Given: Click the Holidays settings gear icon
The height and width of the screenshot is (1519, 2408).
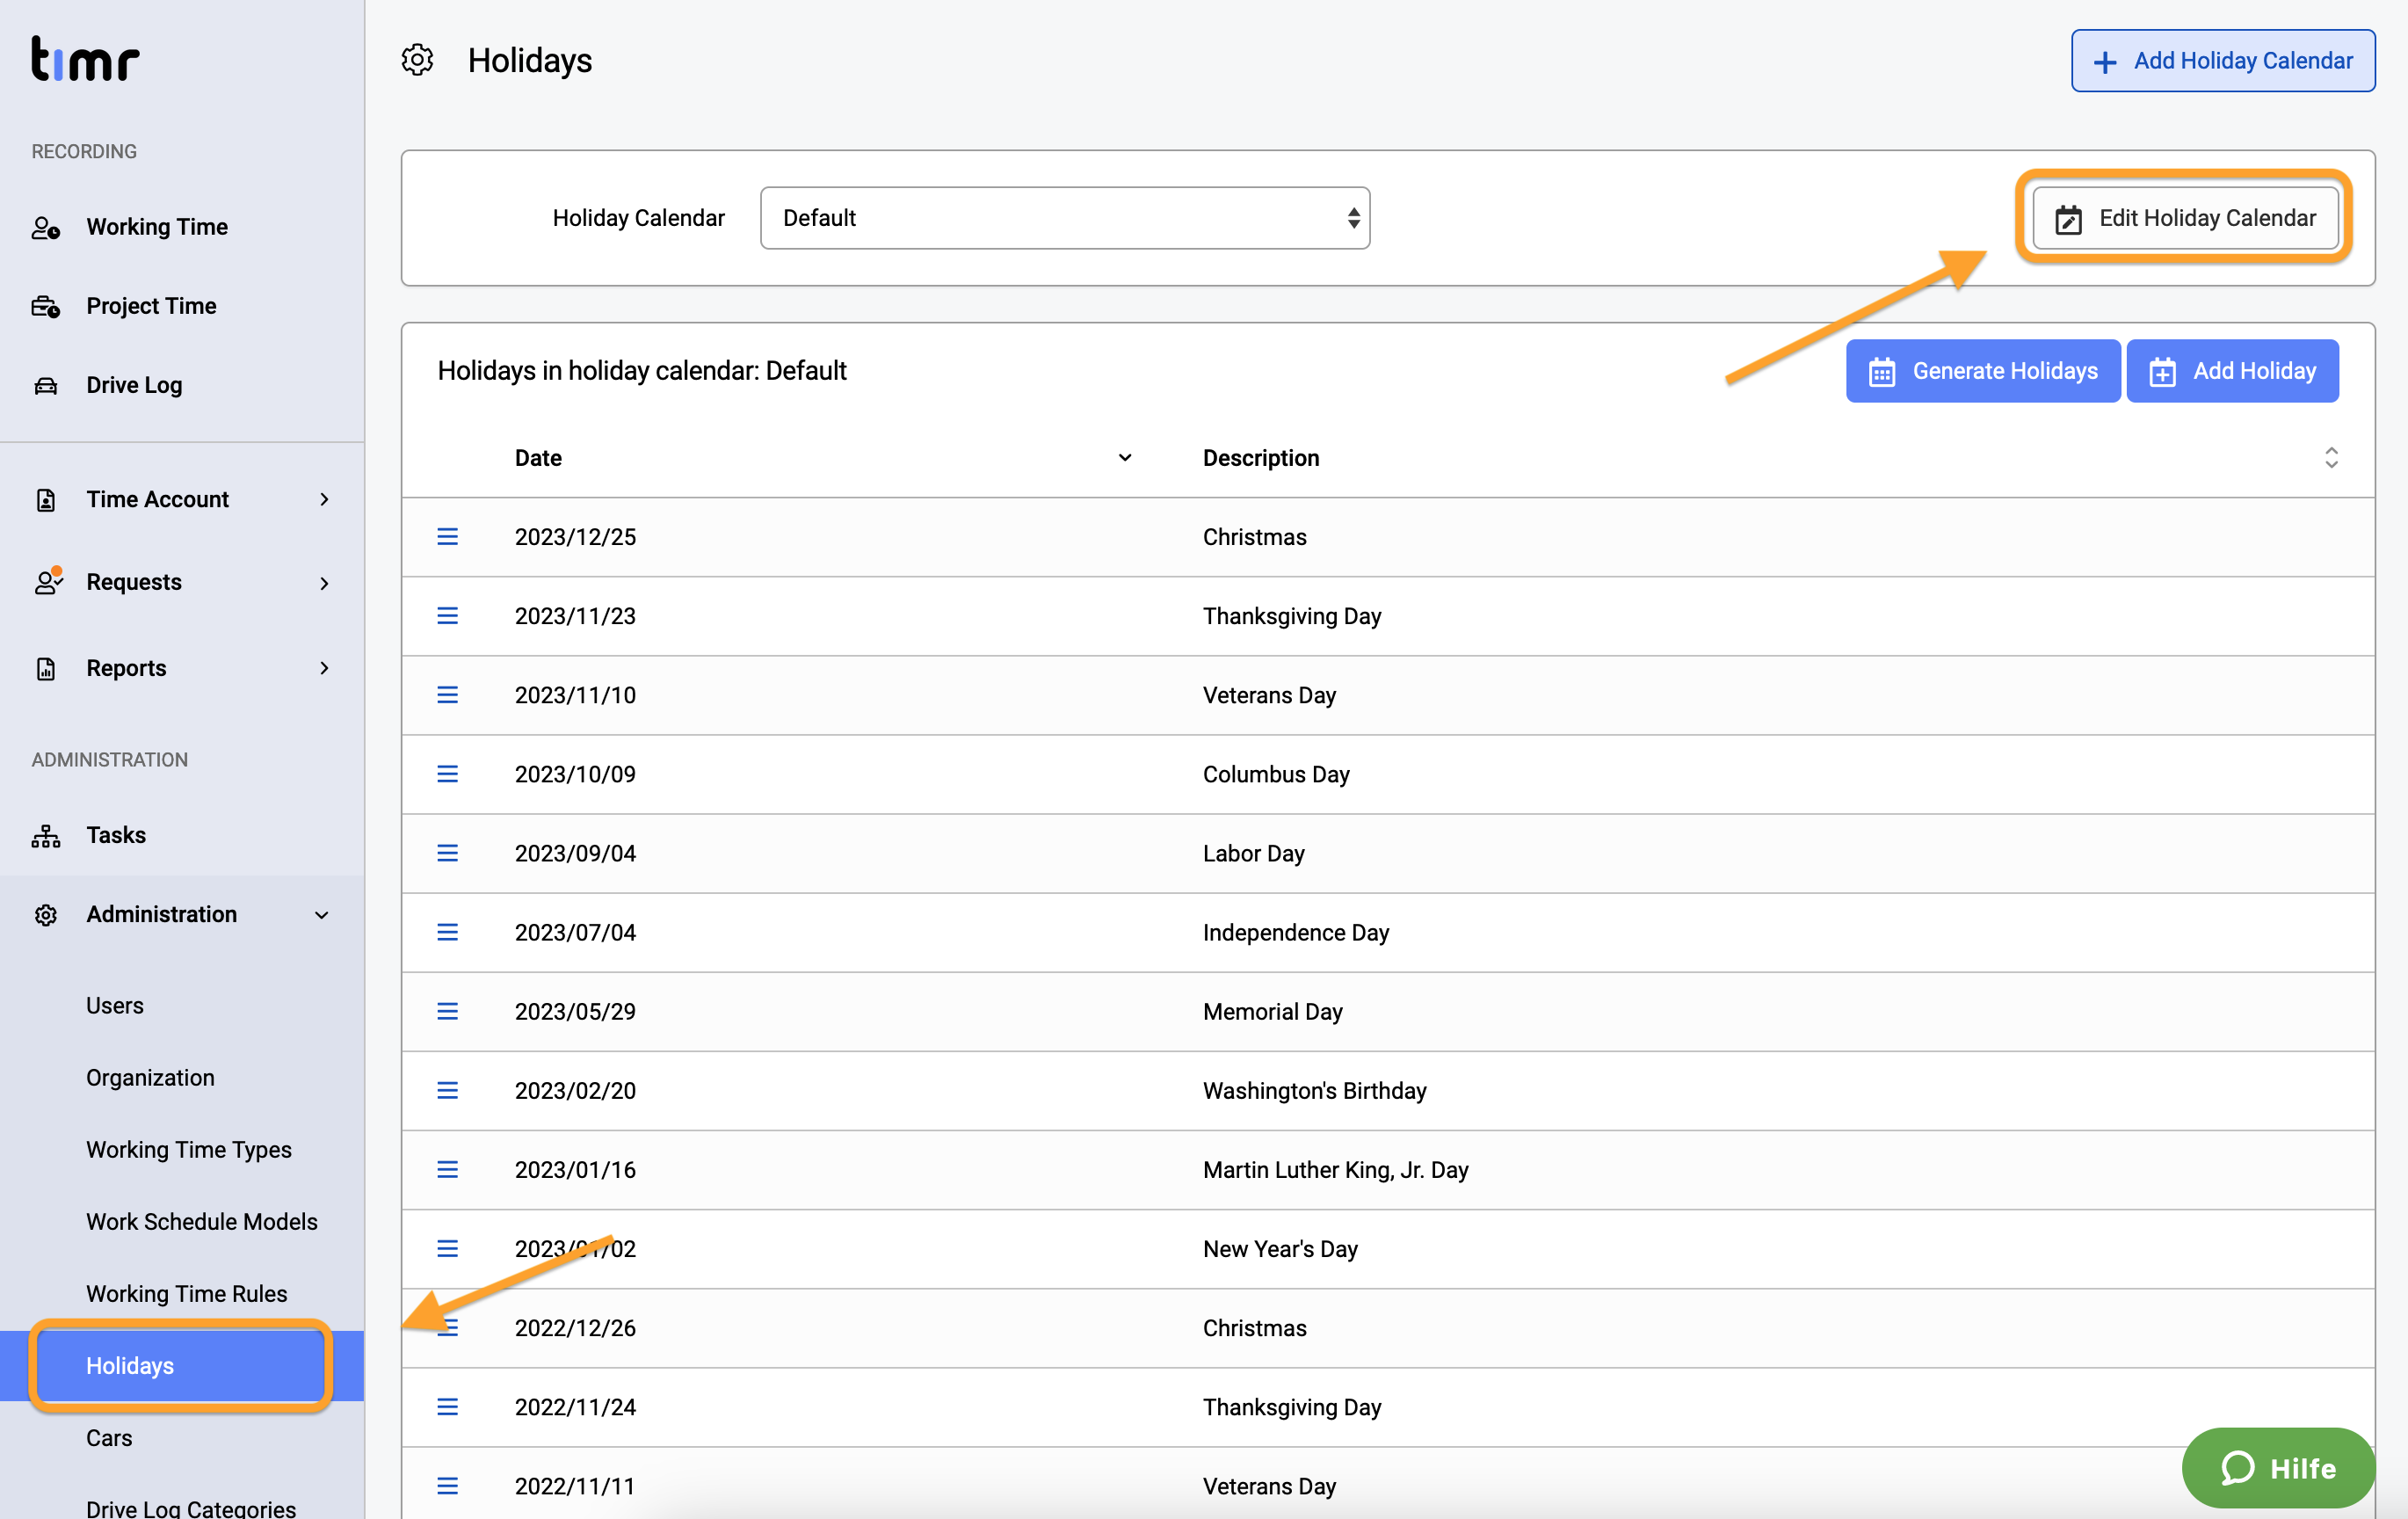Looking at the screenshot, I should tap(417, 60).
